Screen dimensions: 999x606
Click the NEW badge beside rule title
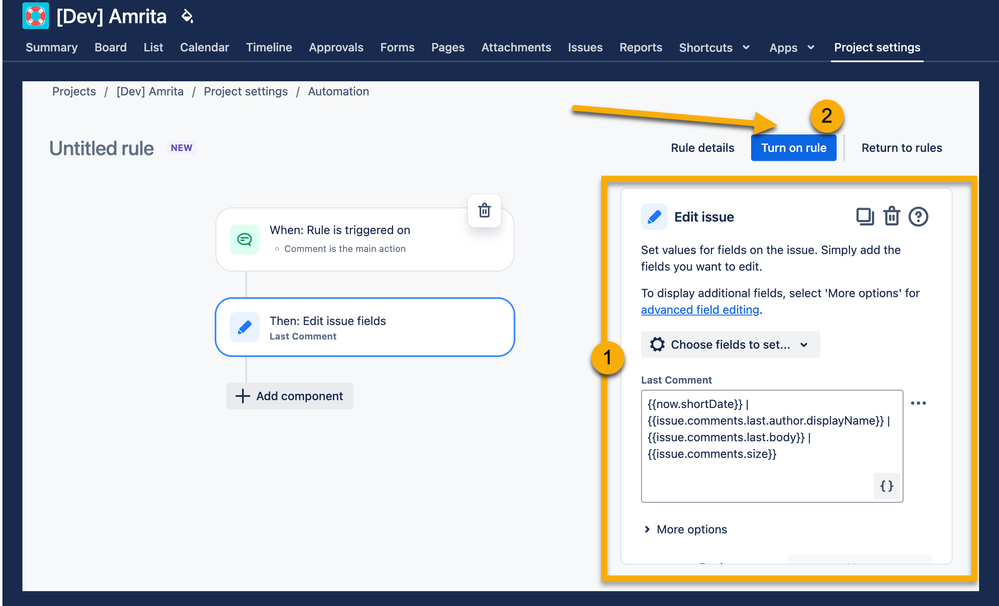pyautogui.click(x=182, y=148)
